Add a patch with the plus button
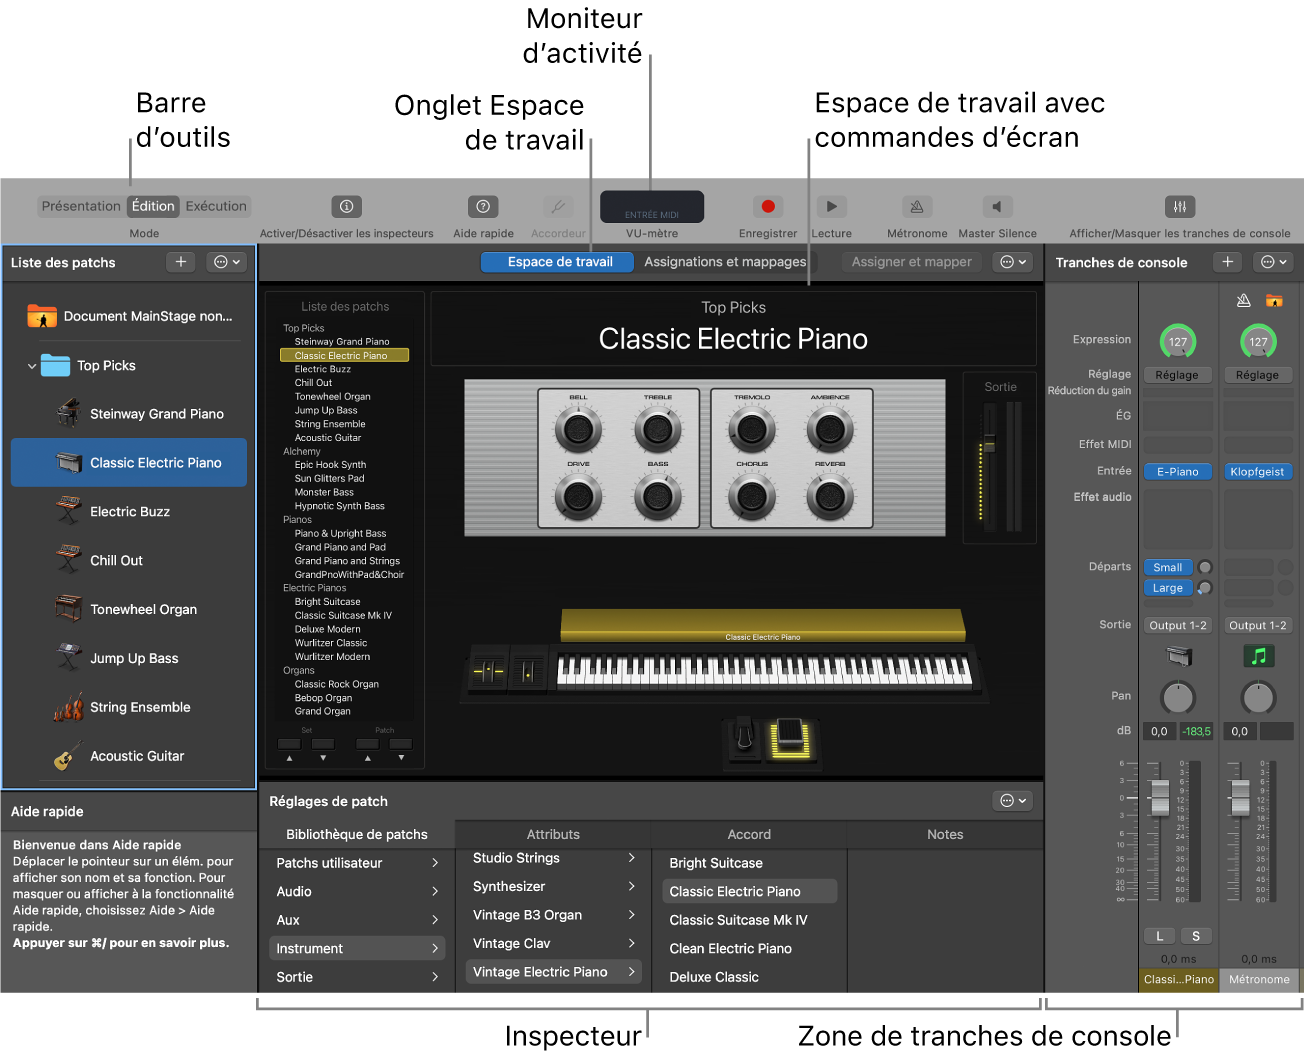The width and height of the screenshot is (1306, 1064). pyautogui.click(x=180, y=262)
